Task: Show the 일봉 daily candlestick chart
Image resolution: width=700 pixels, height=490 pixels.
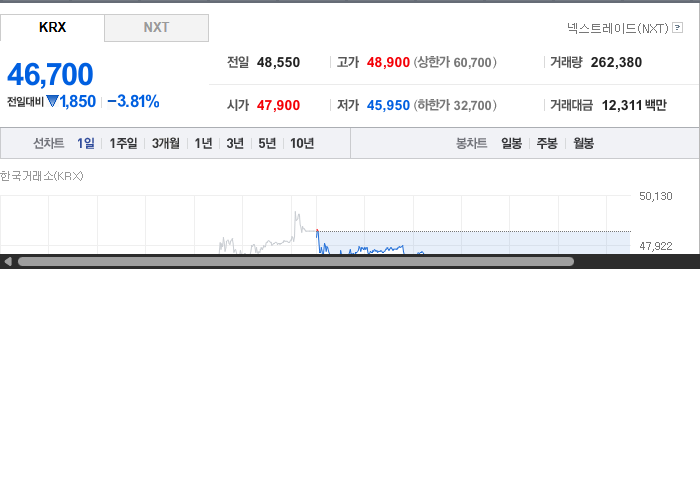Action: [x=511, y=143]
